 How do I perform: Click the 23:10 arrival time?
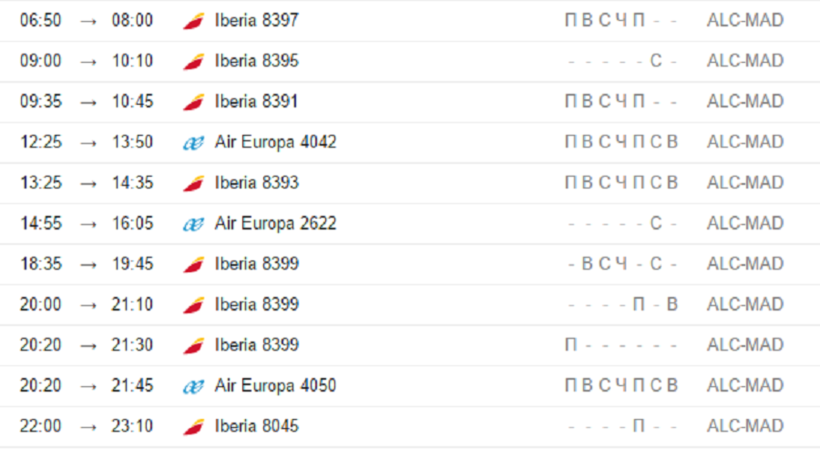pyautogui.click(x=132, y=426)
